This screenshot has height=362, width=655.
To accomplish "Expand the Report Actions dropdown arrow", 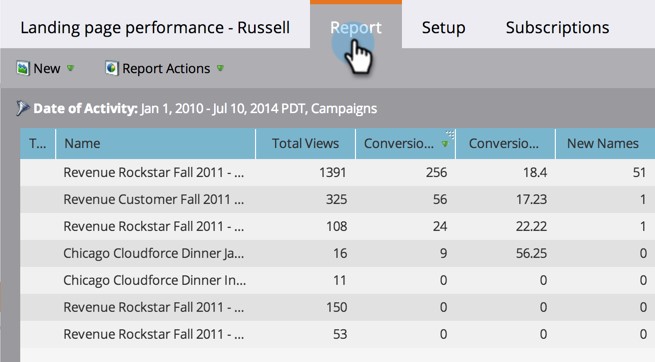I will pos(220,68).
